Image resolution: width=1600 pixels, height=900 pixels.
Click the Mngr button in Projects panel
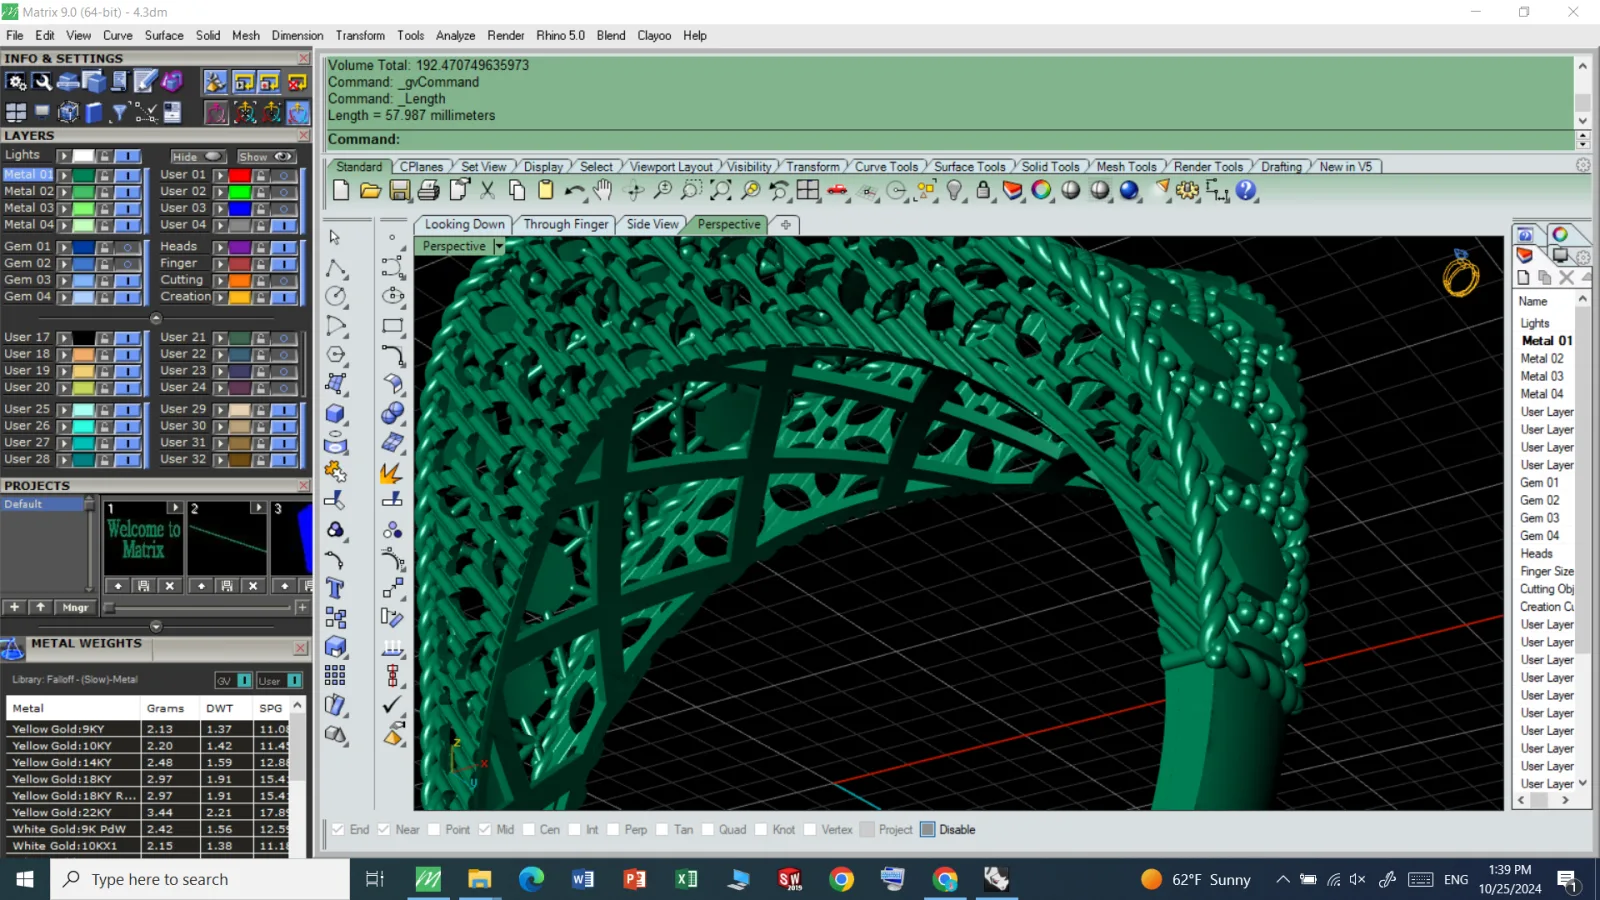click(x=75, y=607)
